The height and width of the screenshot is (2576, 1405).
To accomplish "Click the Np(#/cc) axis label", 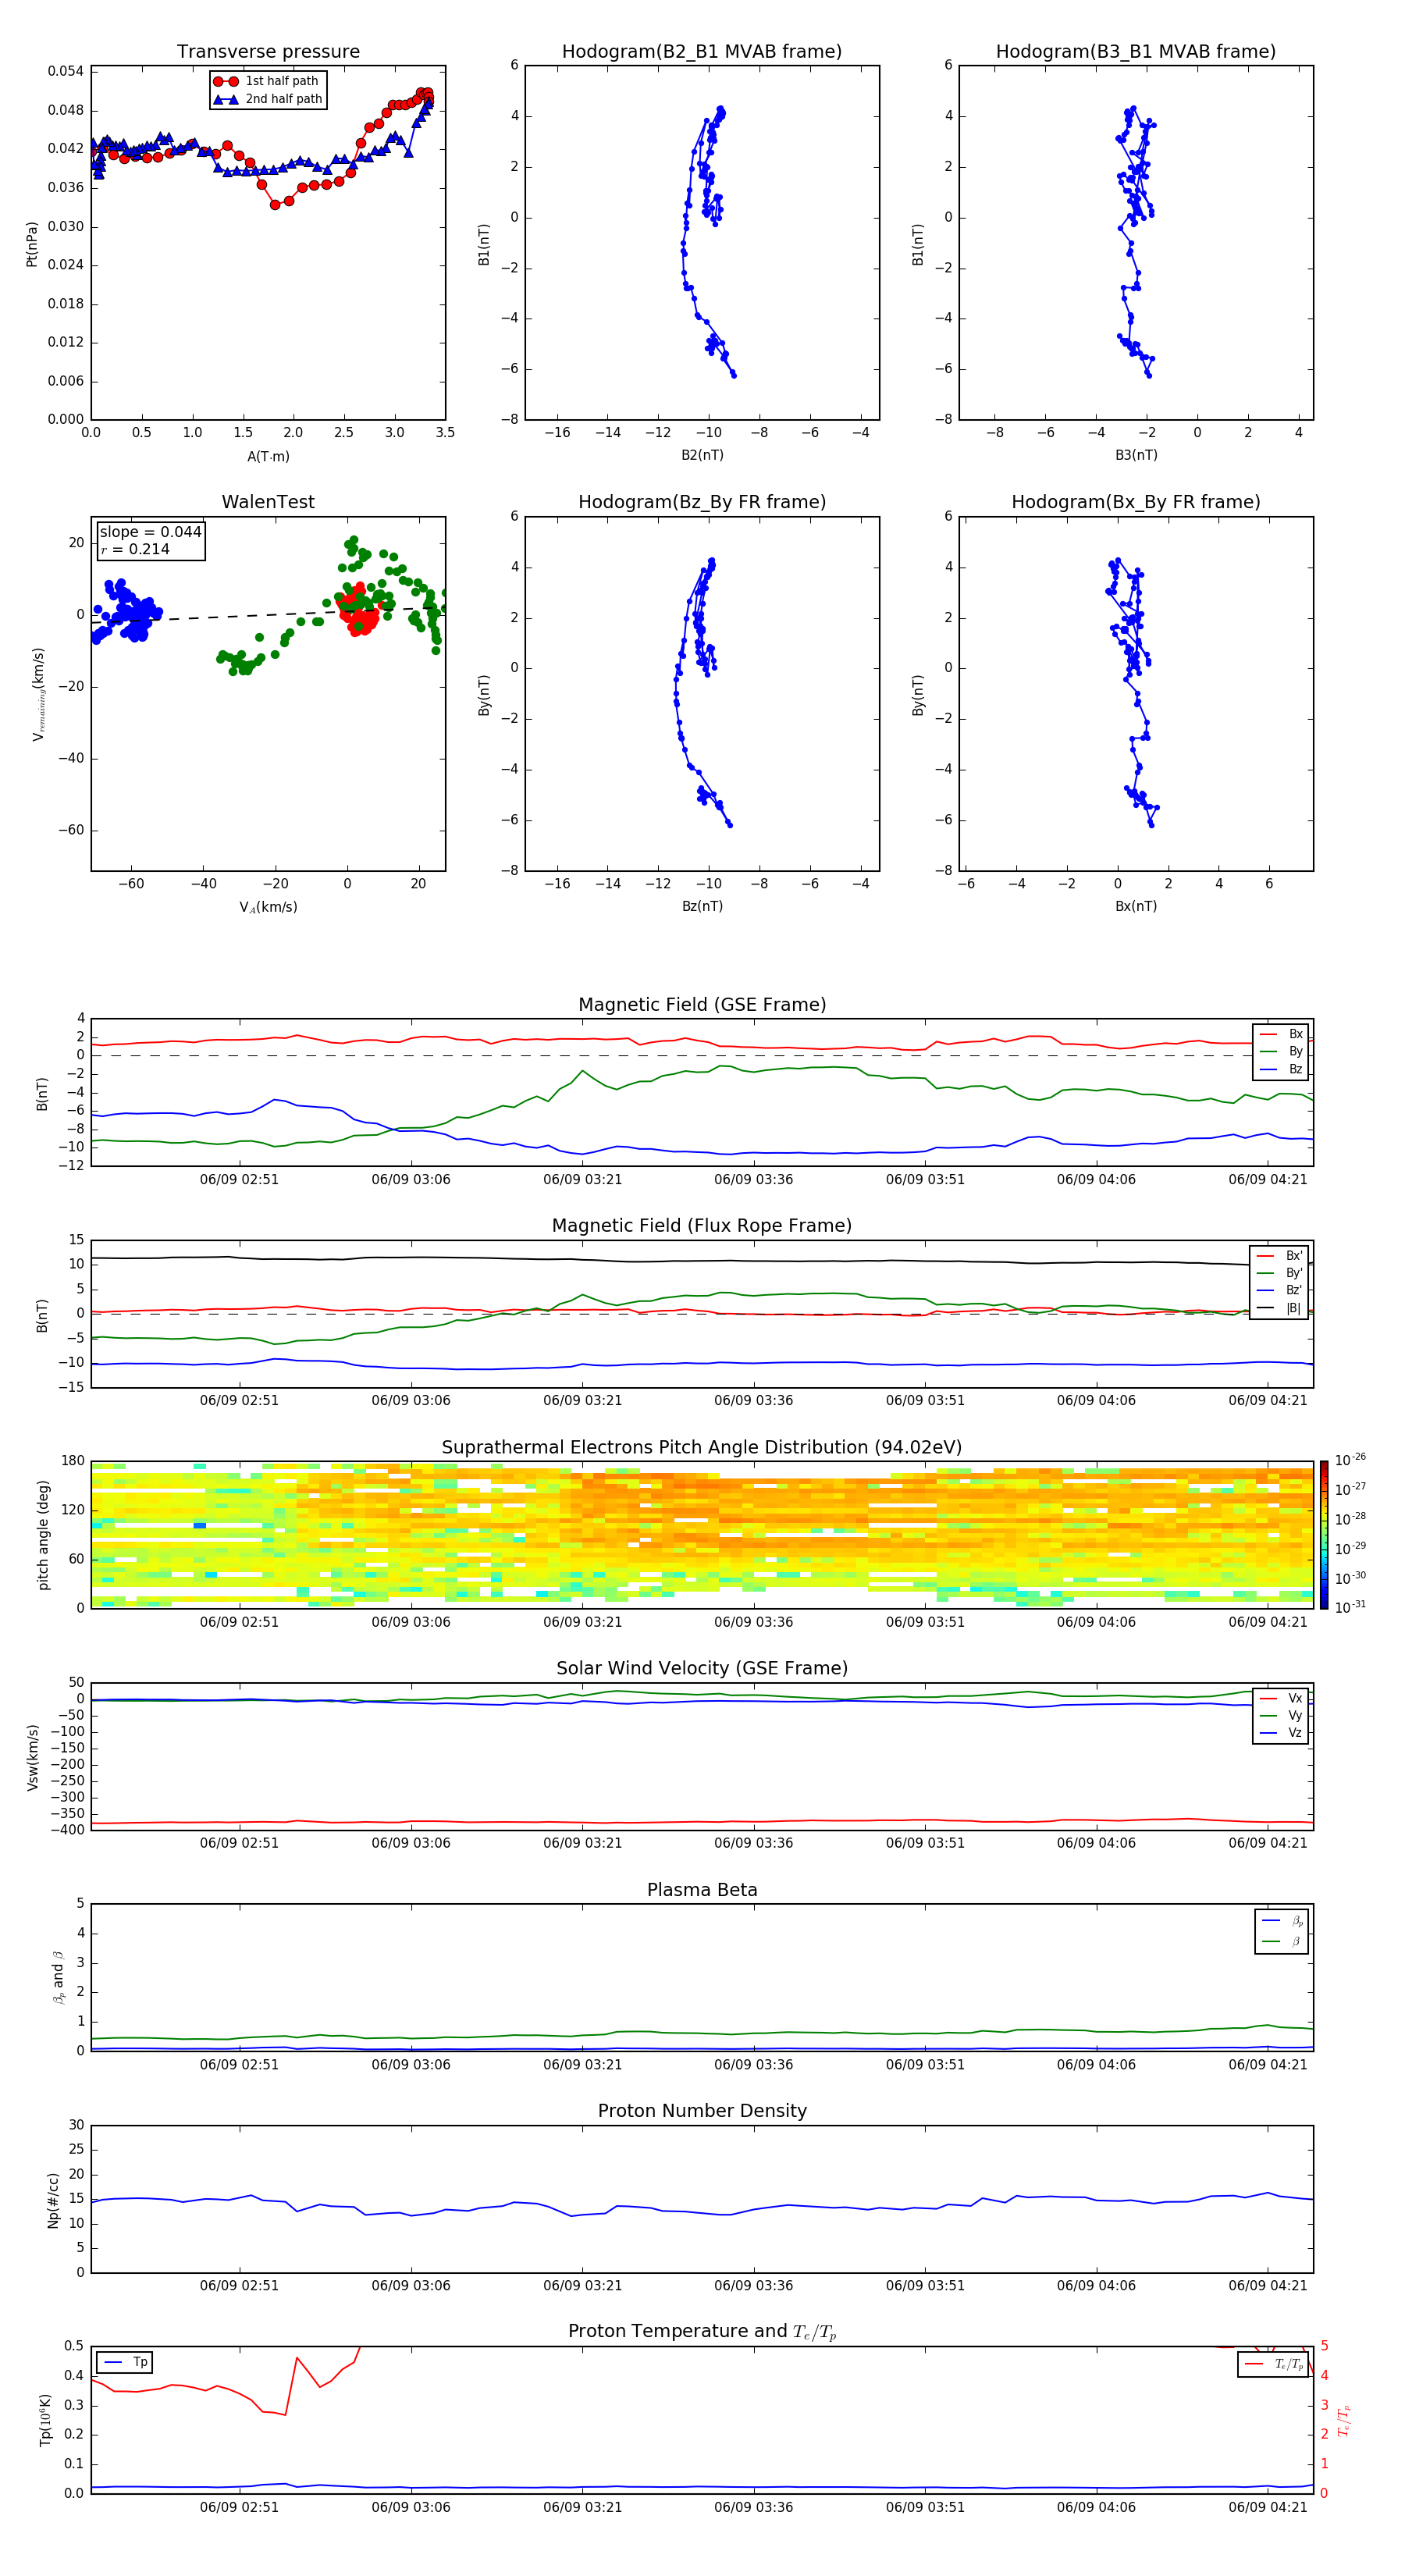I will pos(53,2200).
